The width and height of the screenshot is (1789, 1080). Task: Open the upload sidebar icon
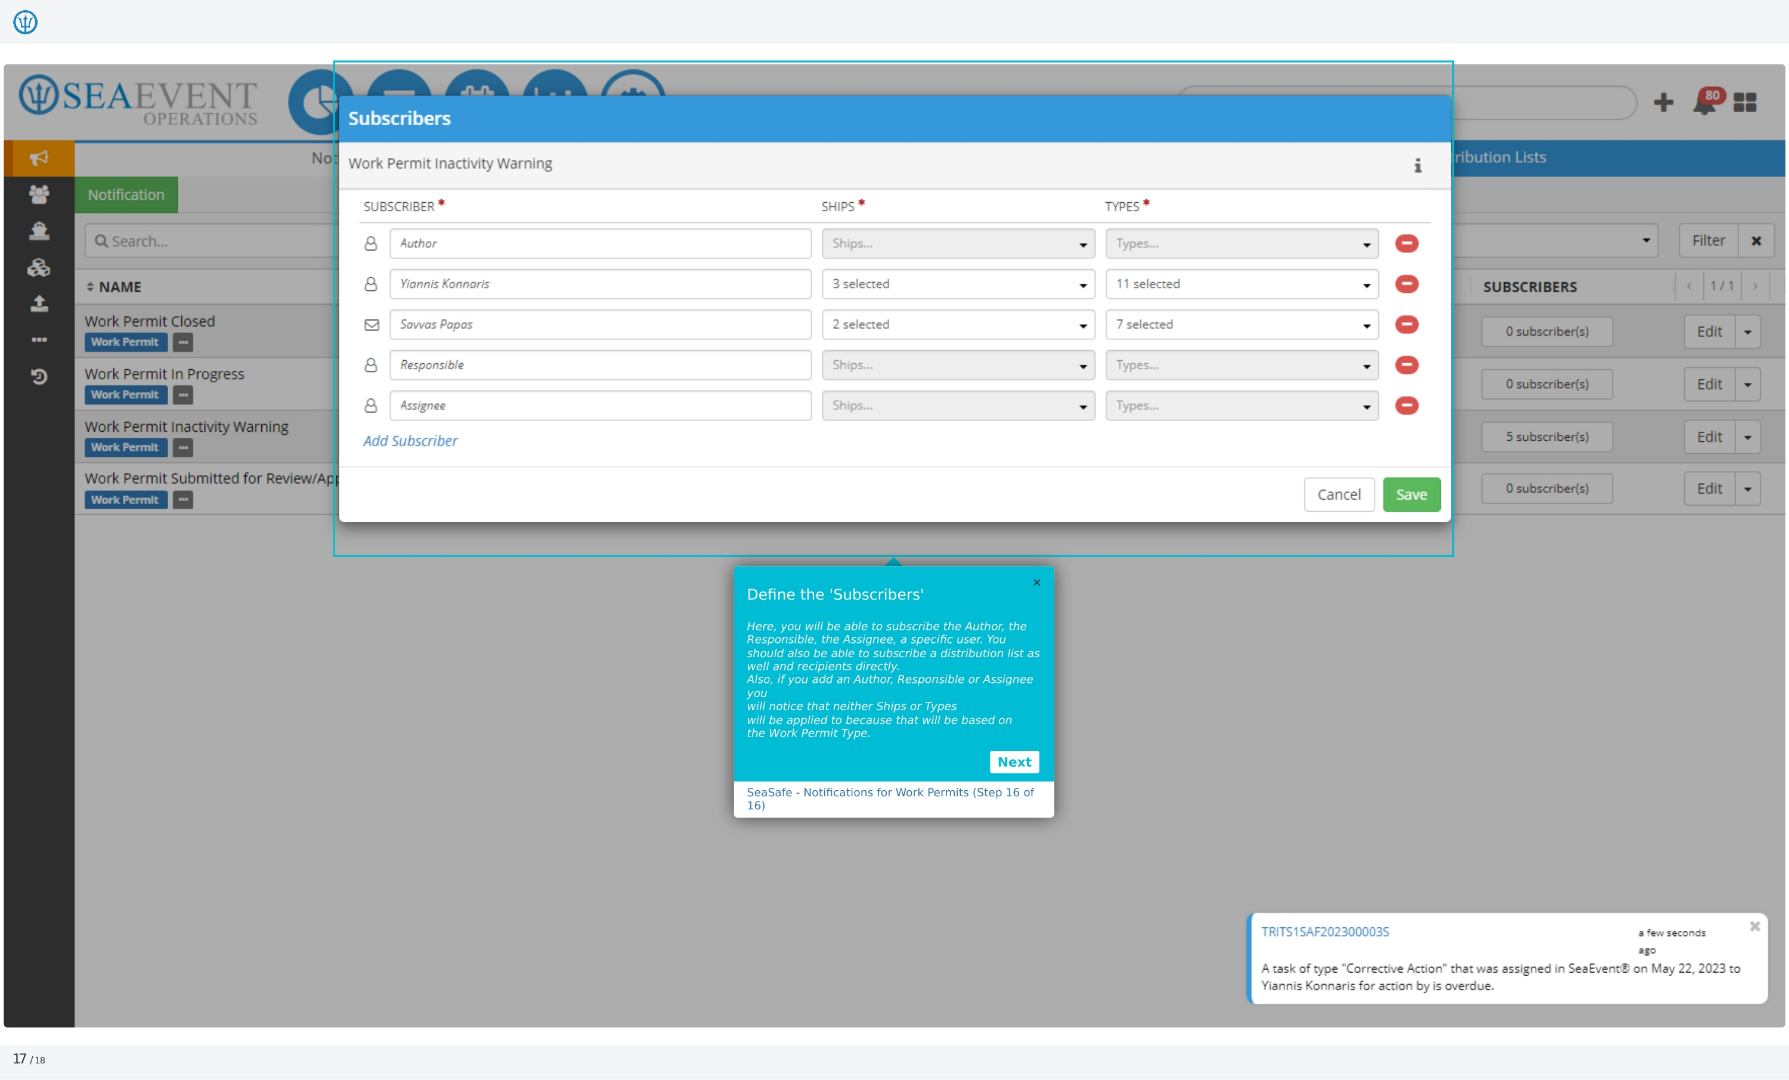pos(39,303)
